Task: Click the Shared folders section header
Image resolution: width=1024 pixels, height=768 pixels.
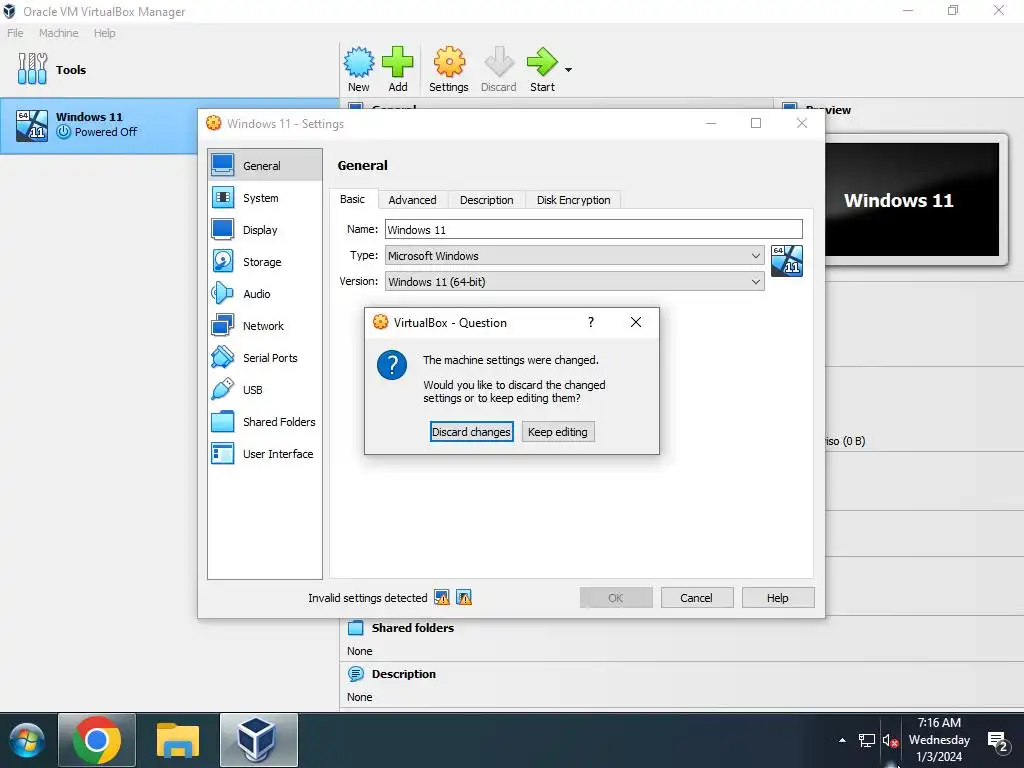Action: 413,628
